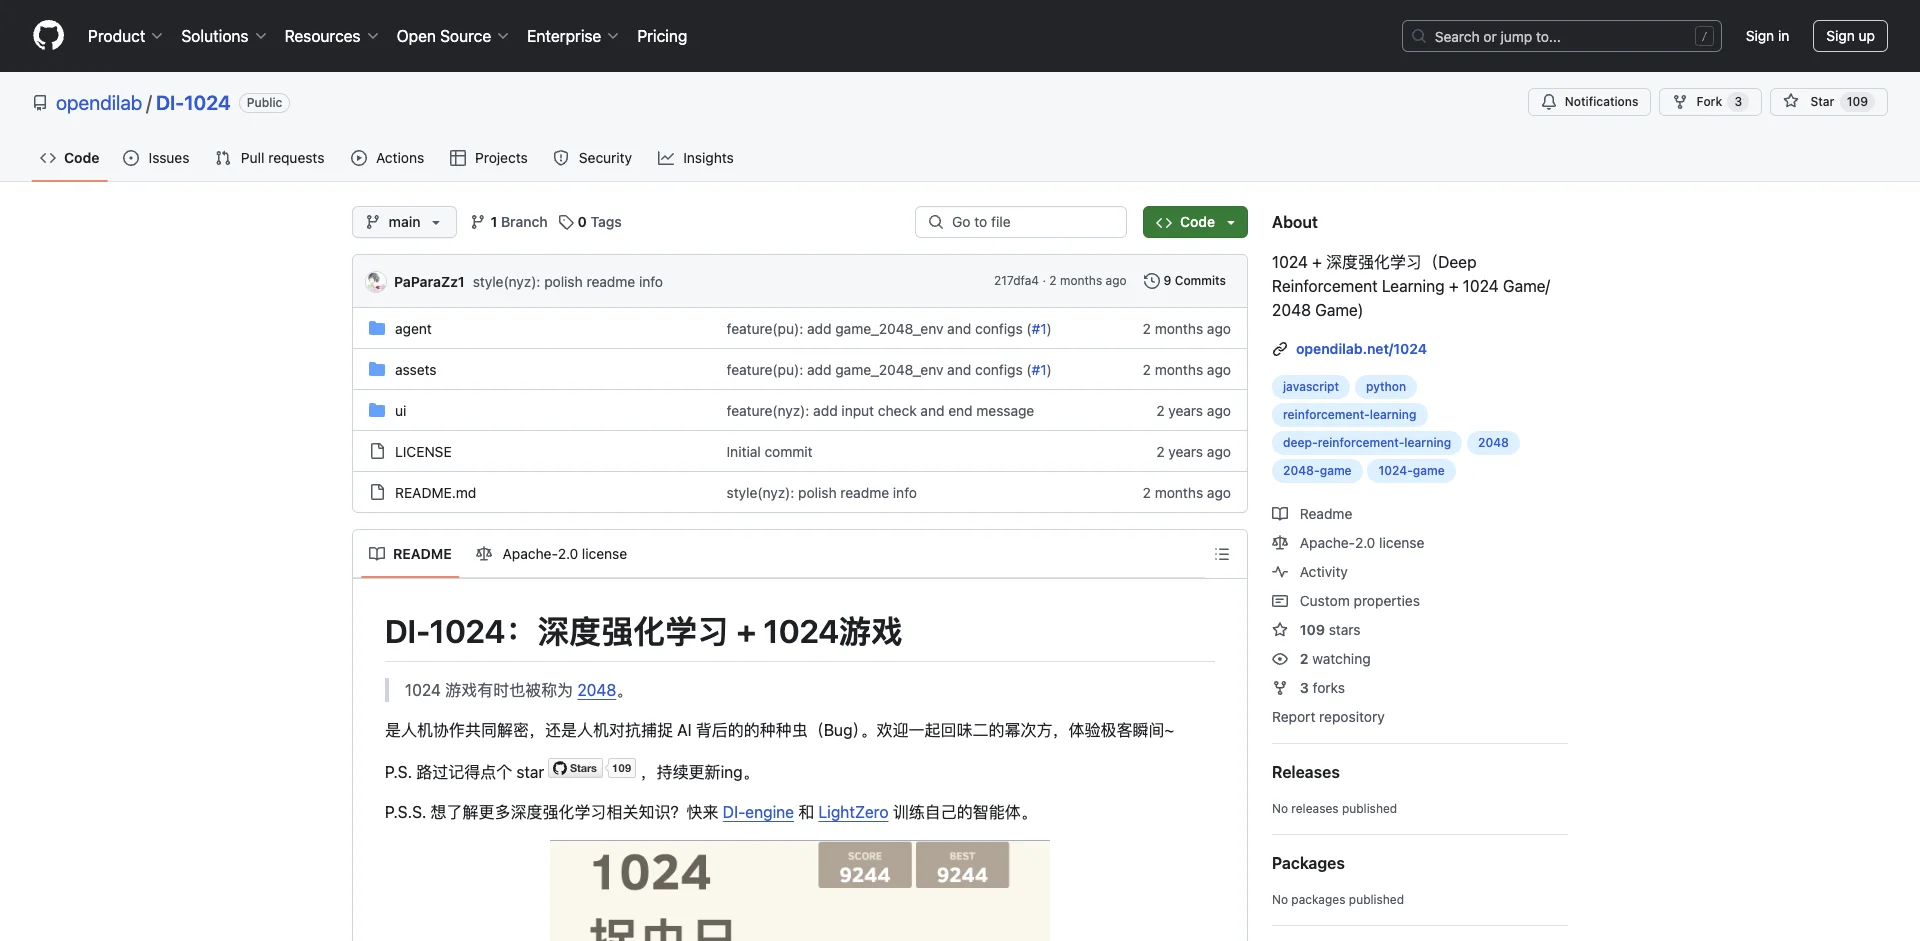This screenshot has height=941, width=1920.
Task: Click the javascript topic tag
Action: 1311,387
